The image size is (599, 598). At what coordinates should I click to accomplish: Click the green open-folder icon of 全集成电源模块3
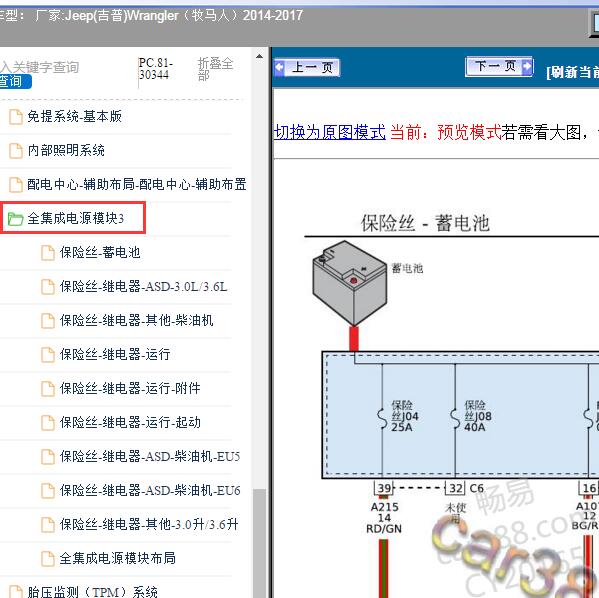click(x=16, y=219)
